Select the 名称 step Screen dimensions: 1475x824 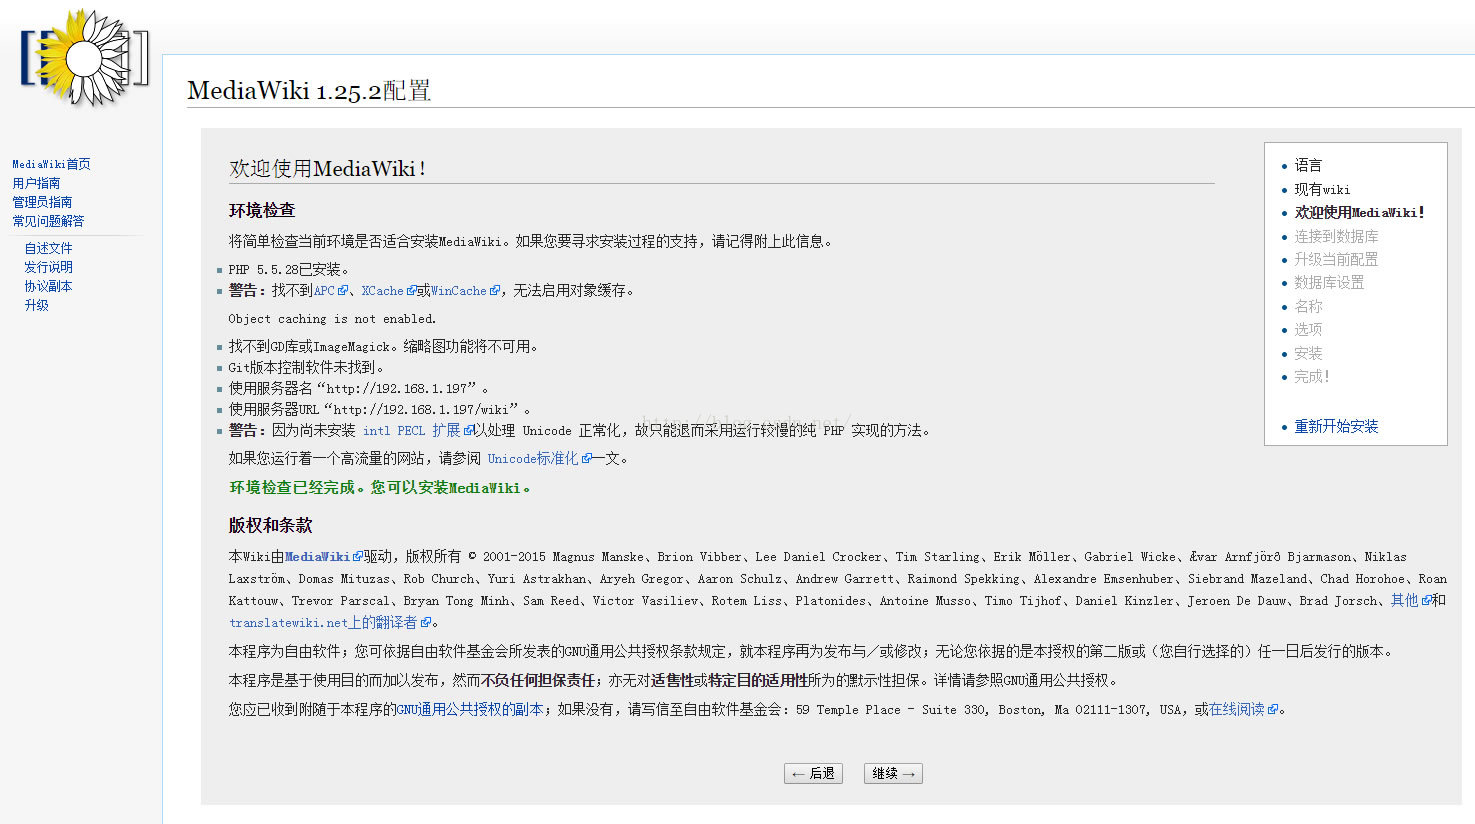tap(1308, 306)
